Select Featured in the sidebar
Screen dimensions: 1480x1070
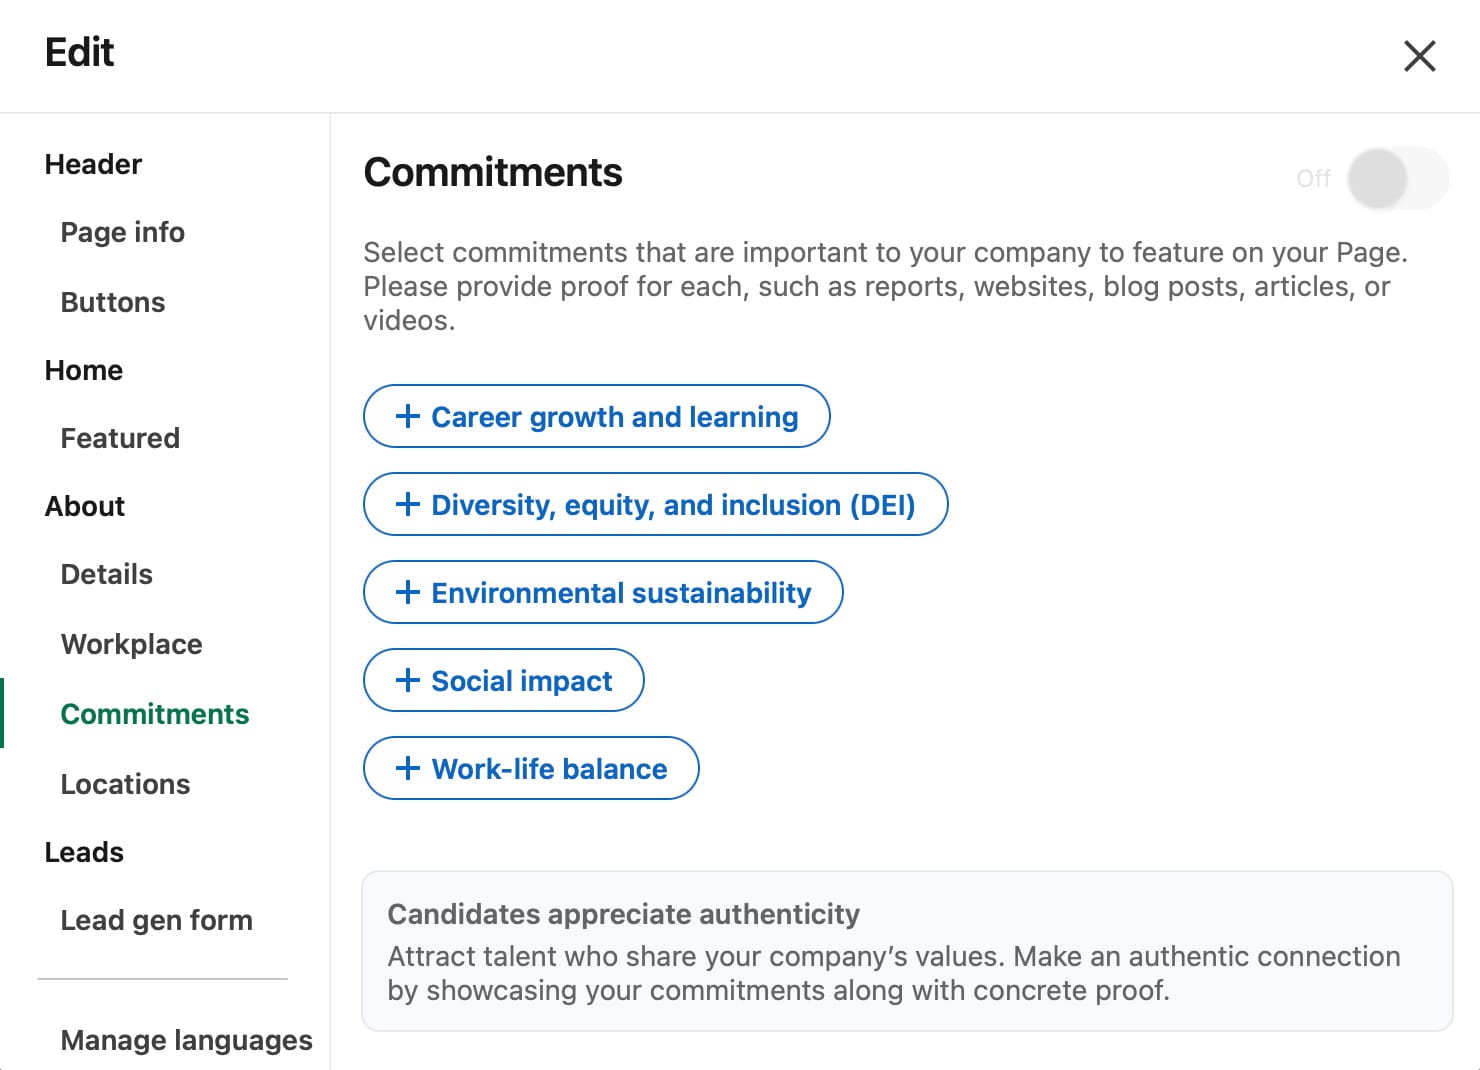pyautogui.click(x=120, y=438)
